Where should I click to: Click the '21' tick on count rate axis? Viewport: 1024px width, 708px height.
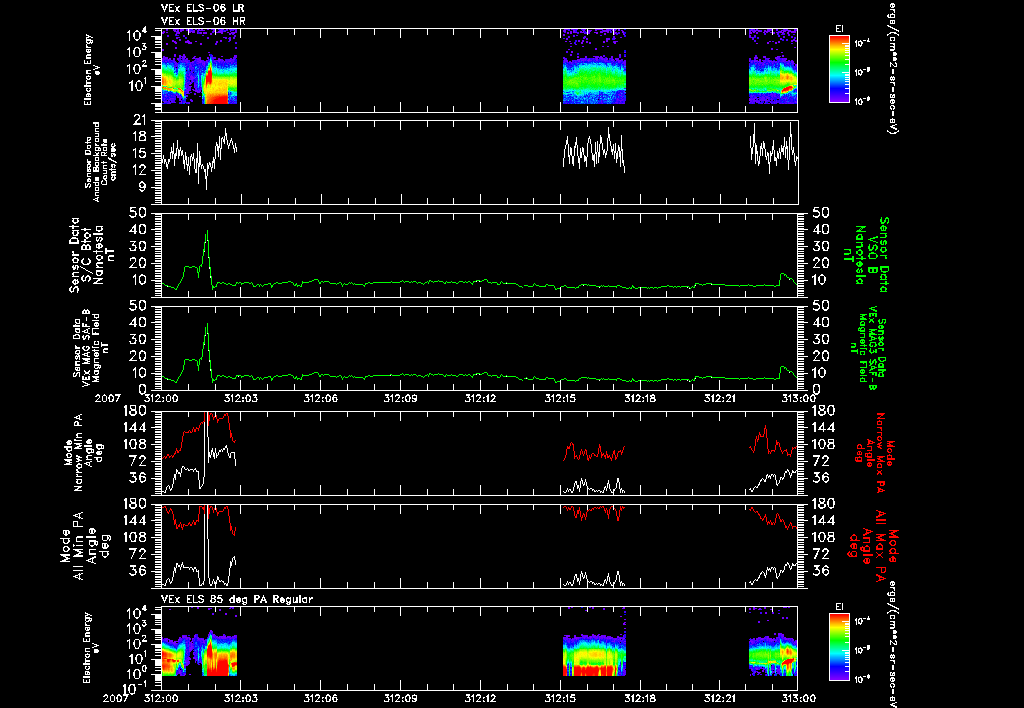click(139, 120)
